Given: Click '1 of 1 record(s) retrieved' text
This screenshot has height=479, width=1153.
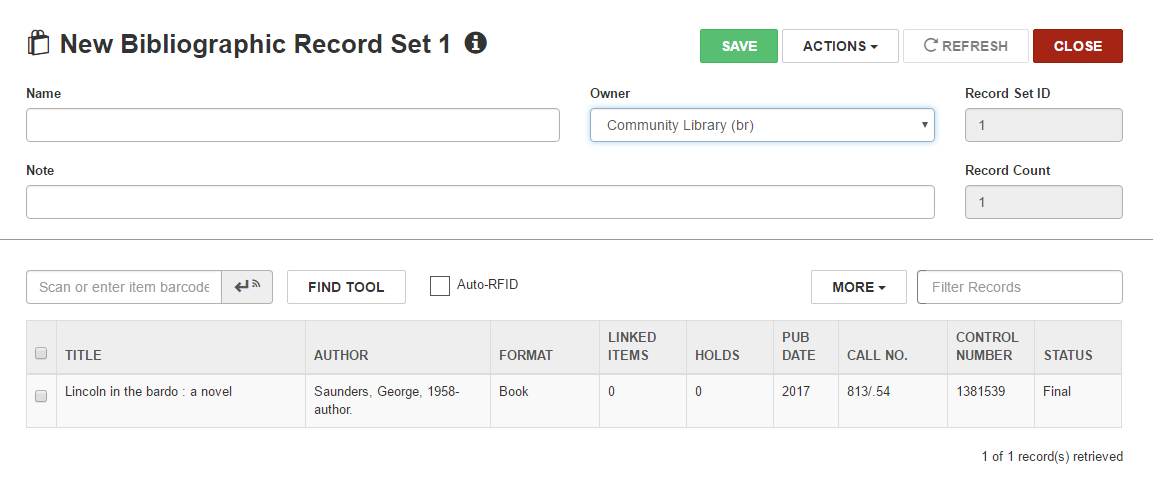Looking at the screenshot, I should coord(1052,457).
